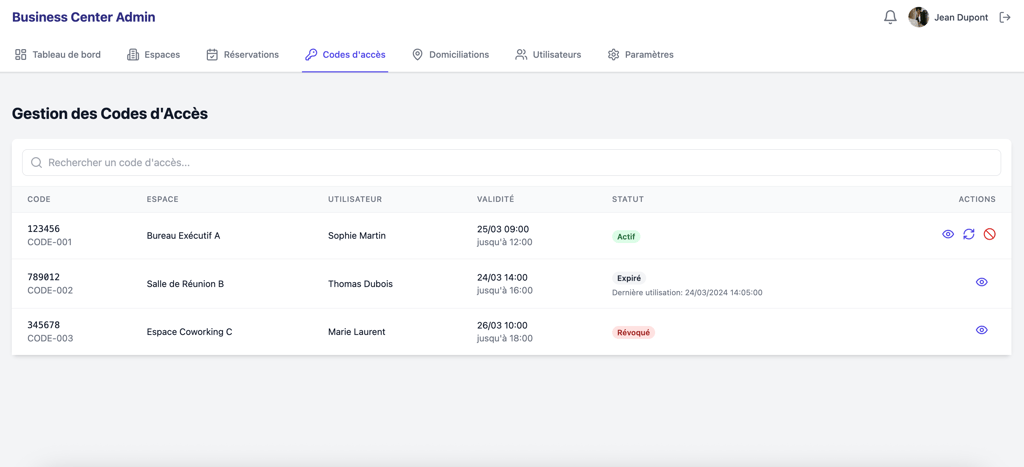Click user Marie Laurent
The image size is (1024, 467).
tap(357, 332)
